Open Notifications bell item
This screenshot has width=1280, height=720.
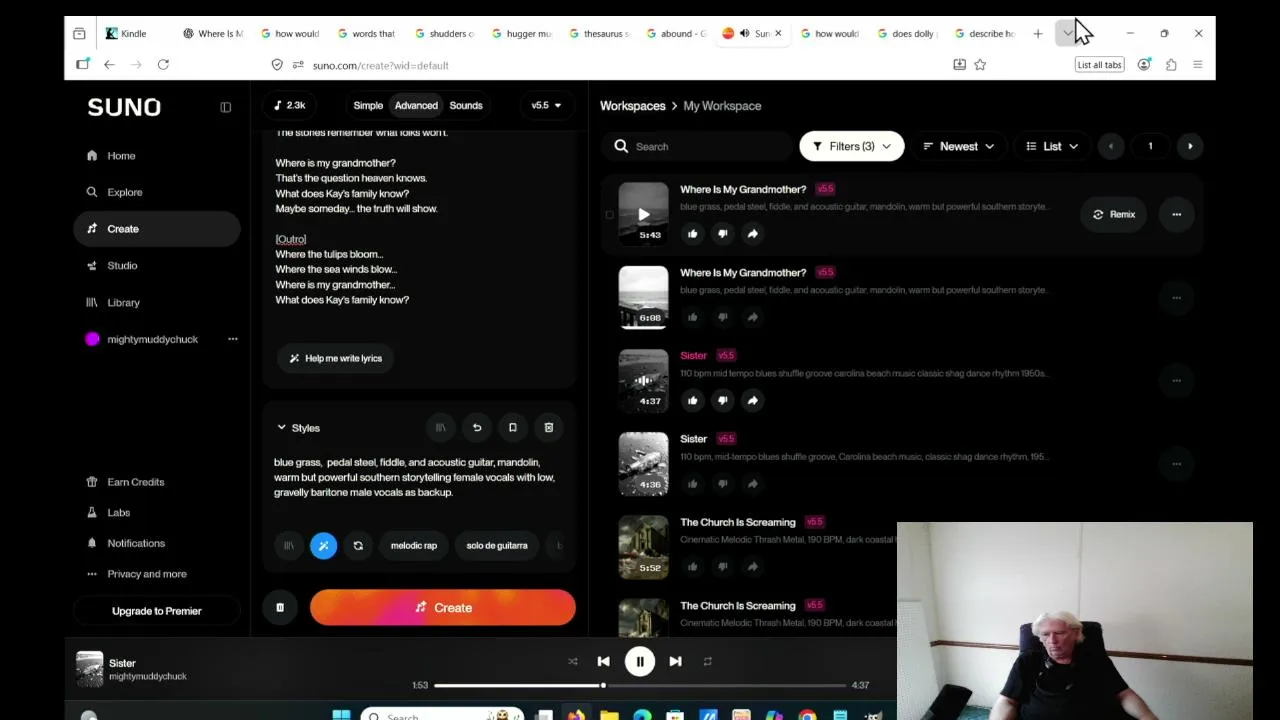[135, 544]
